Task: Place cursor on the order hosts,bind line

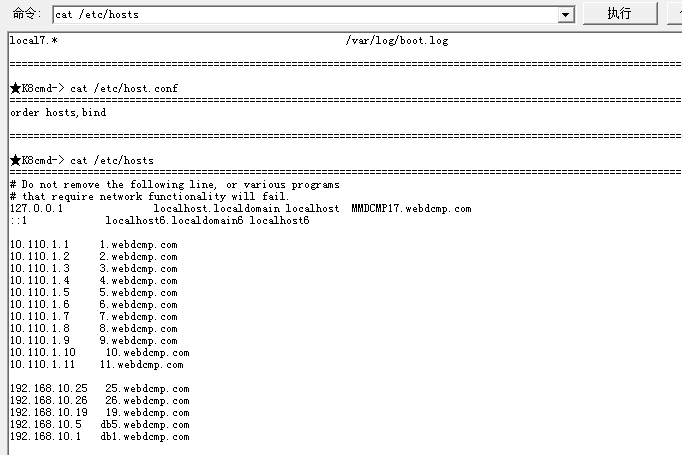Action: pyautogui.click(x=58, y=113)
